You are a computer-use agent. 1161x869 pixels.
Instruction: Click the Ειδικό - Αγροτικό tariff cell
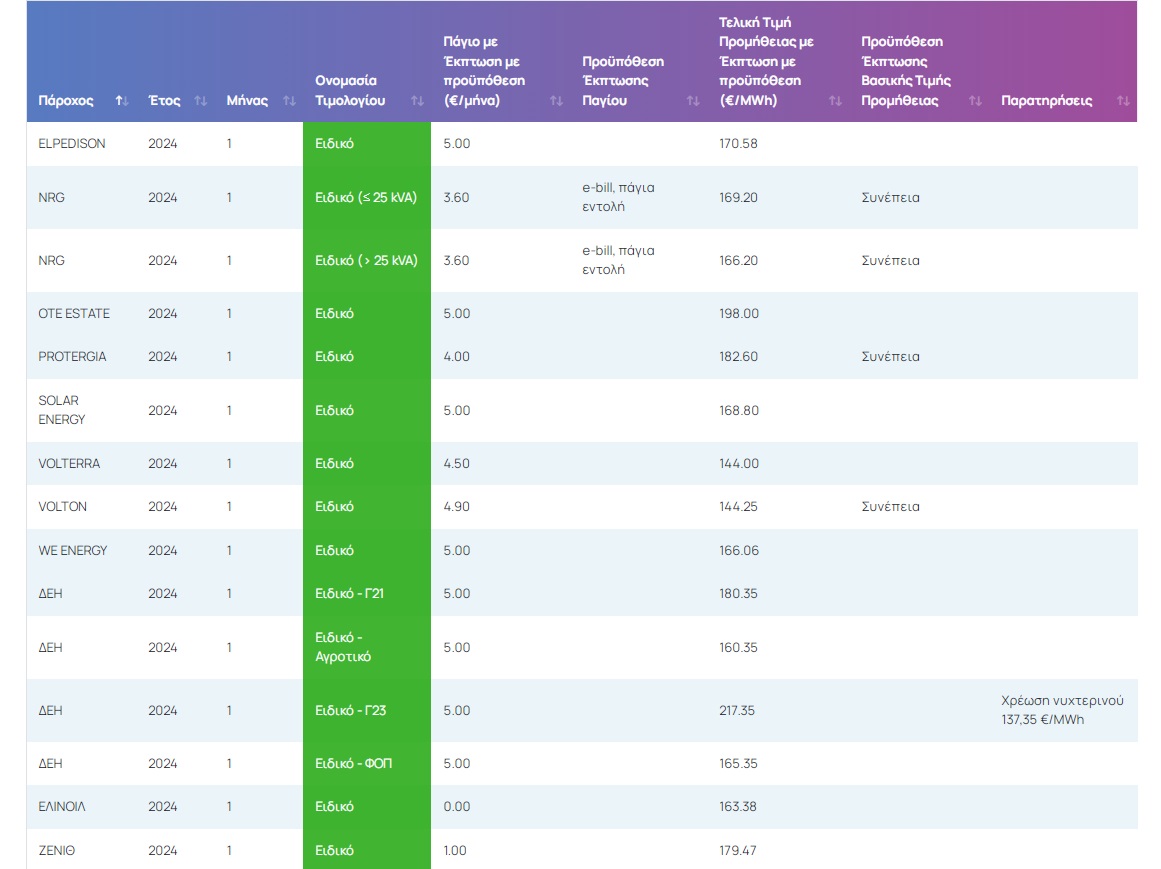pos(343,648)
